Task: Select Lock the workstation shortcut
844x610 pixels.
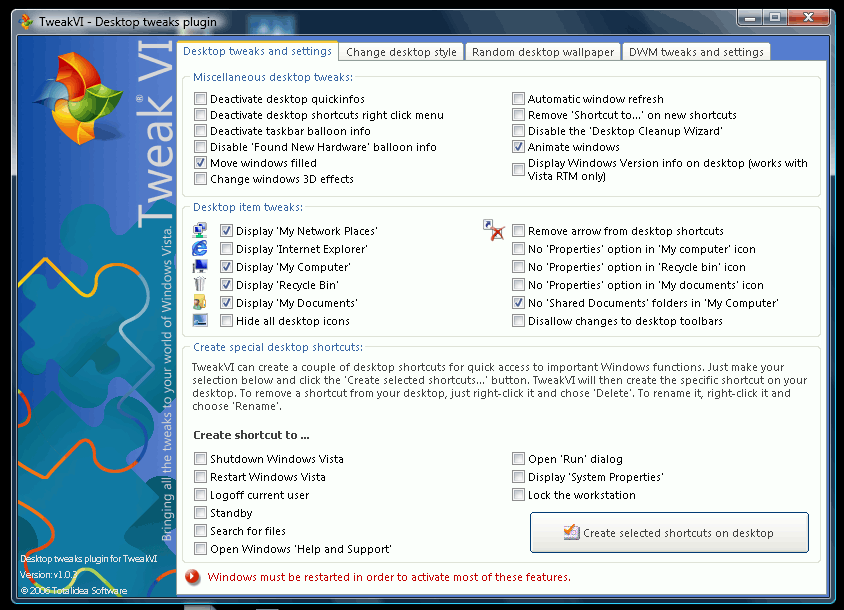Action: tap(518, 495)
